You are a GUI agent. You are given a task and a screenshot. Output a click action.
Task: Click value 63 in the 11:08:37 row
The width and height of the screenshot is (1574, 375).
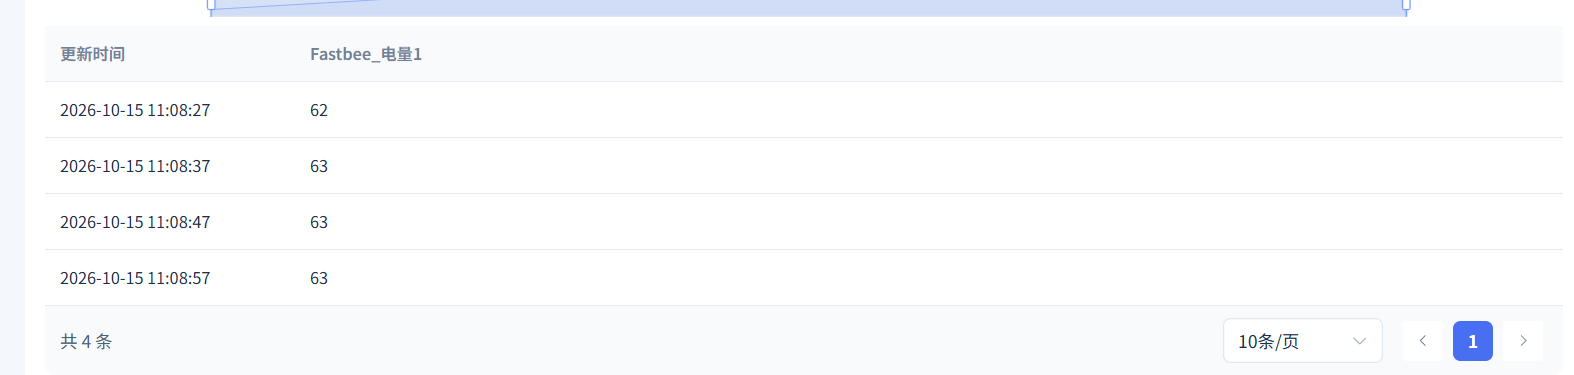(319, 166)
